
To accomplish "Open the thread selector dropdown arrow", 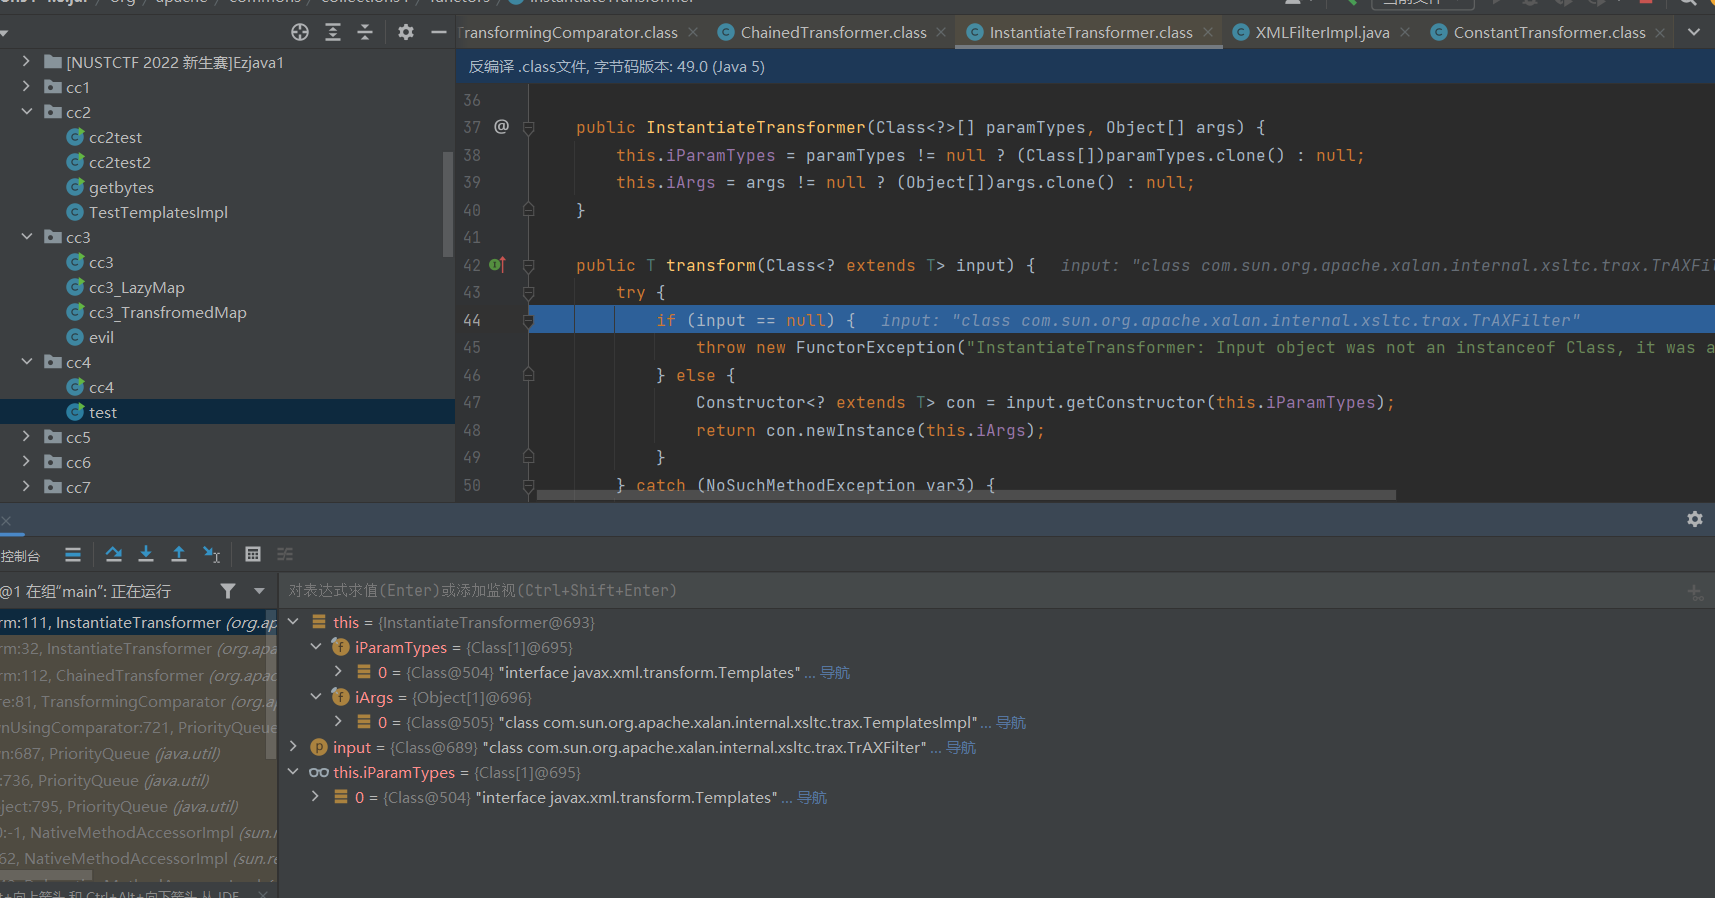I will click(260, 591).
